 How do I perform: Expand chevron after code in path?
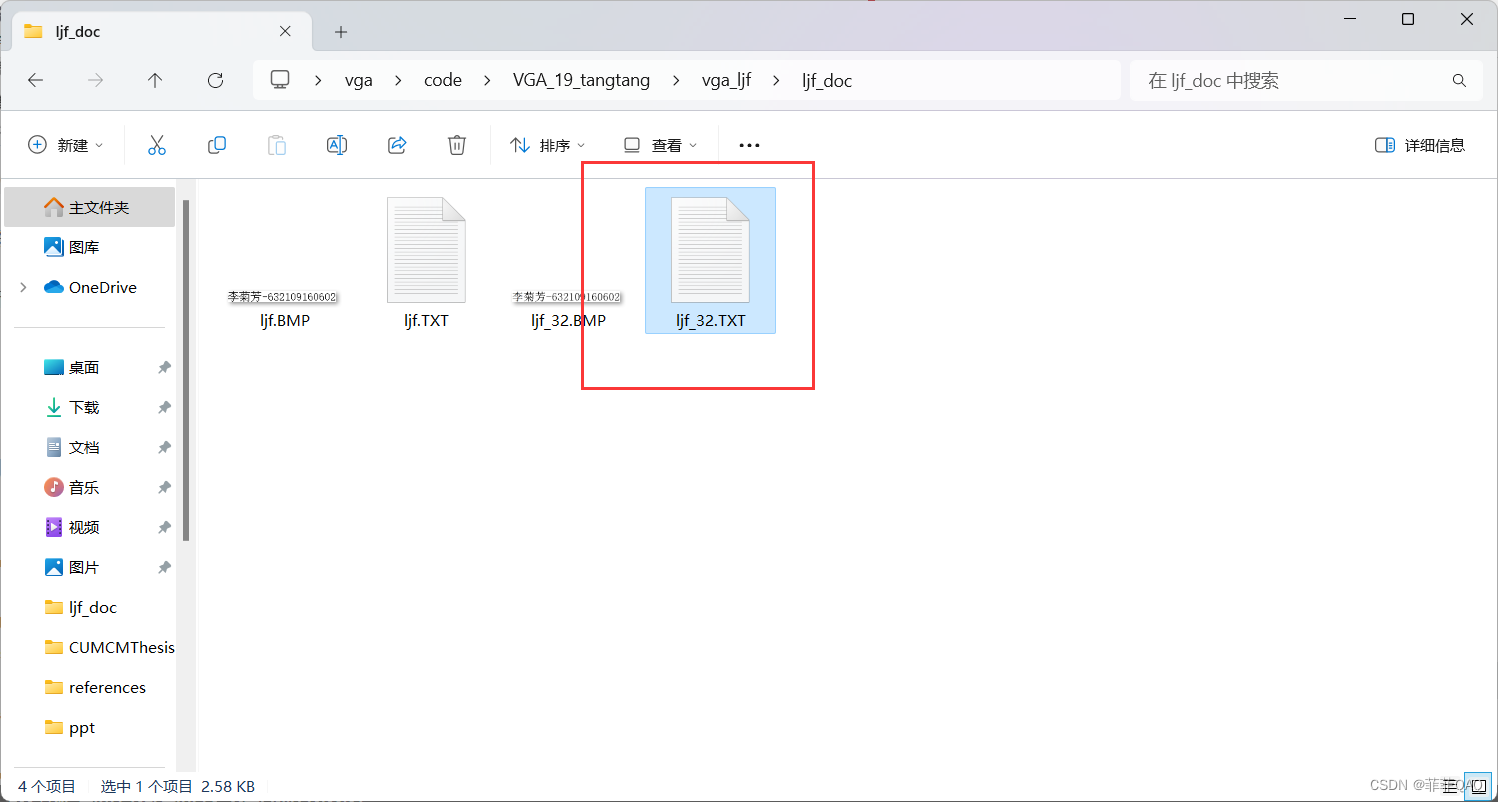click(x=488, y=81)
